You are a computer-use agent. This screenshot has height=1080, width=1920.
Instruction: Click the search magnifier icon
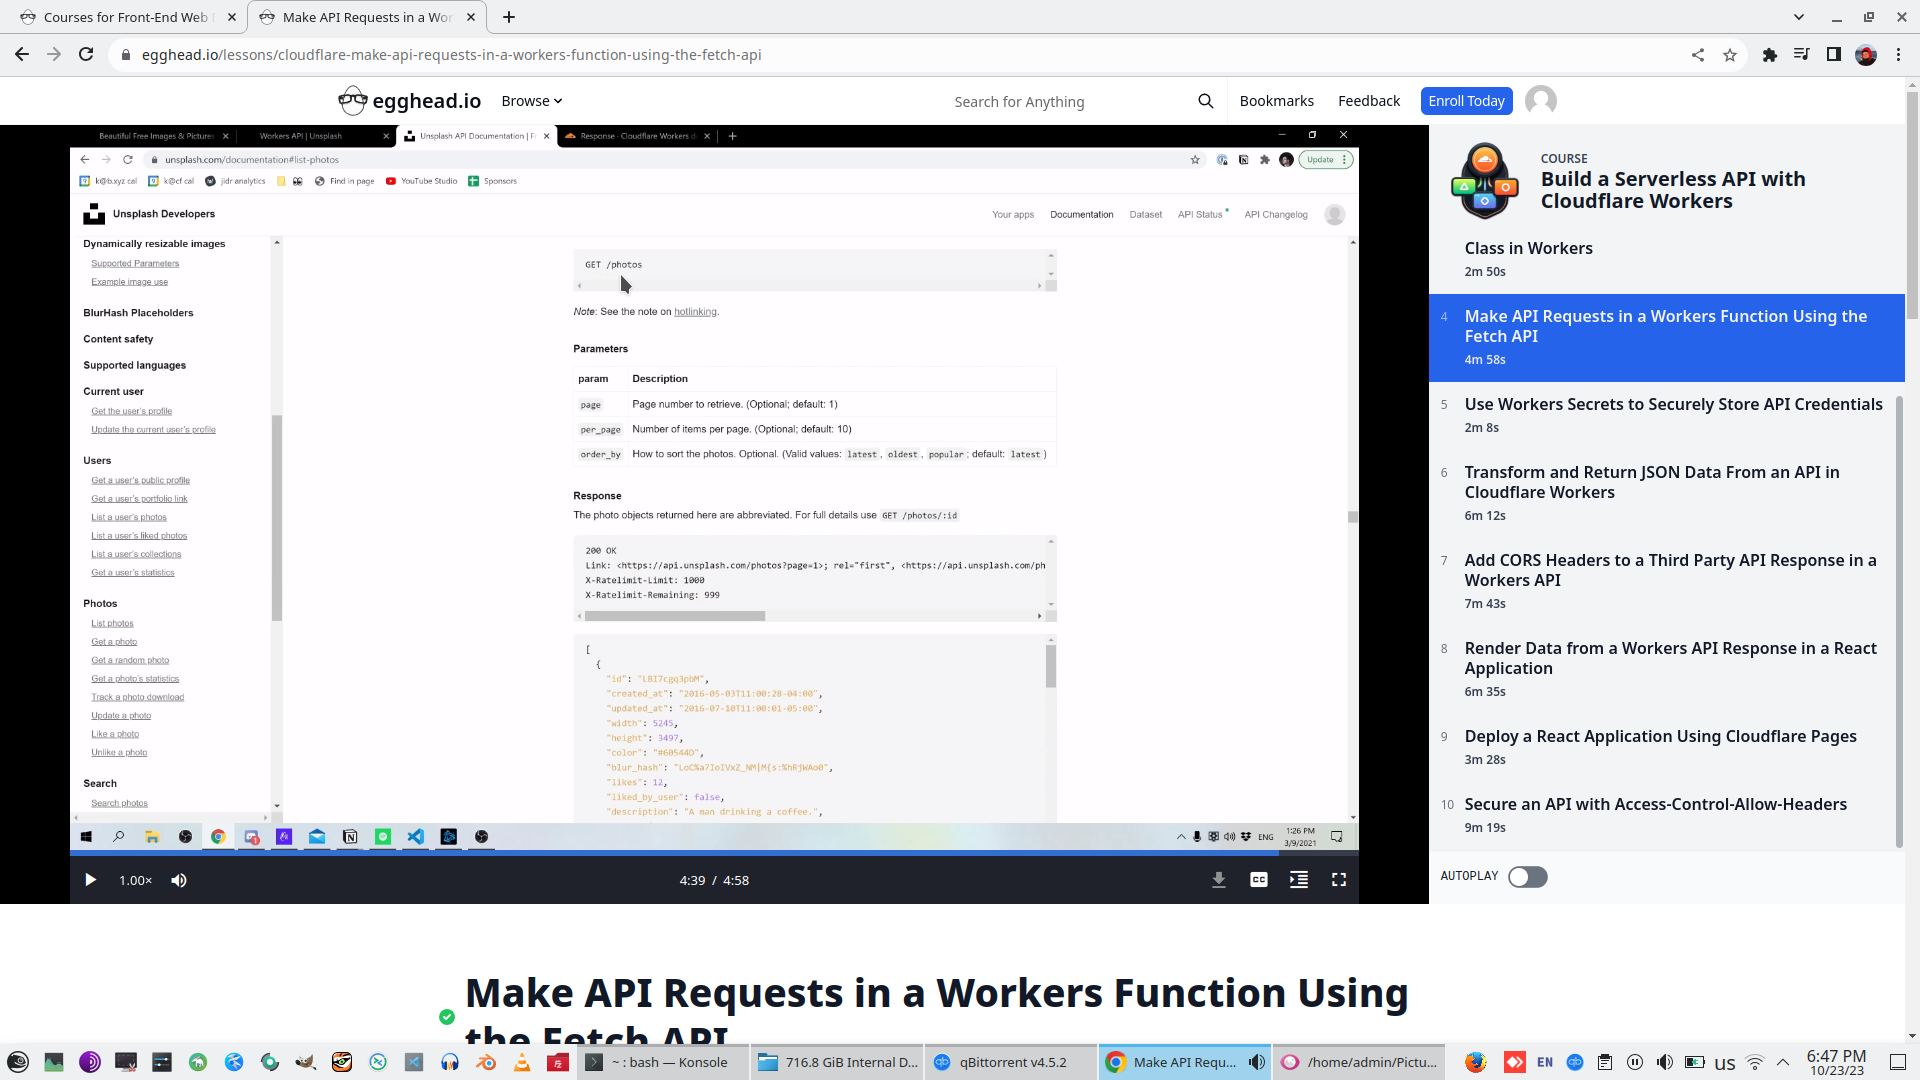(1205, 101)
